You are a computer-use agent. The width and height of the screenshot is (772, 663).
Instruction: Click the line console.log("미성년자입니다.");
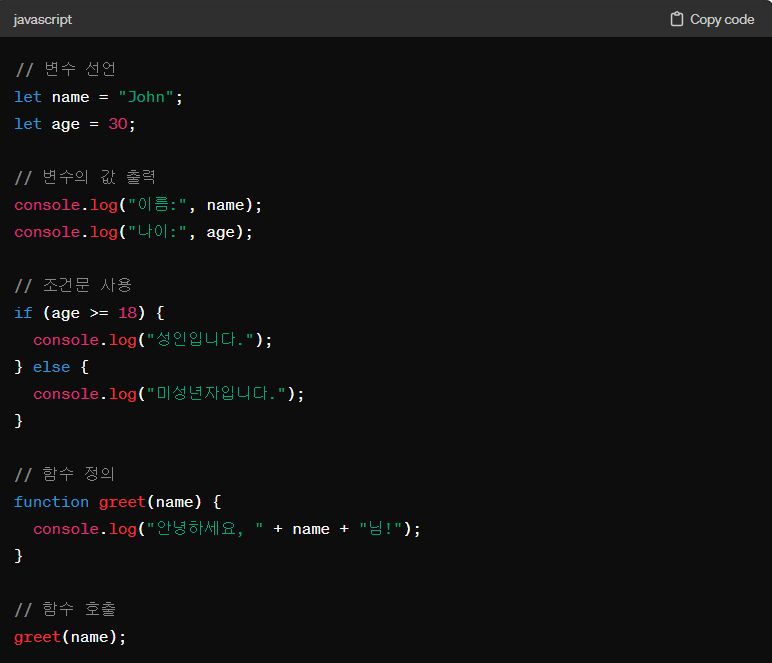168,394
